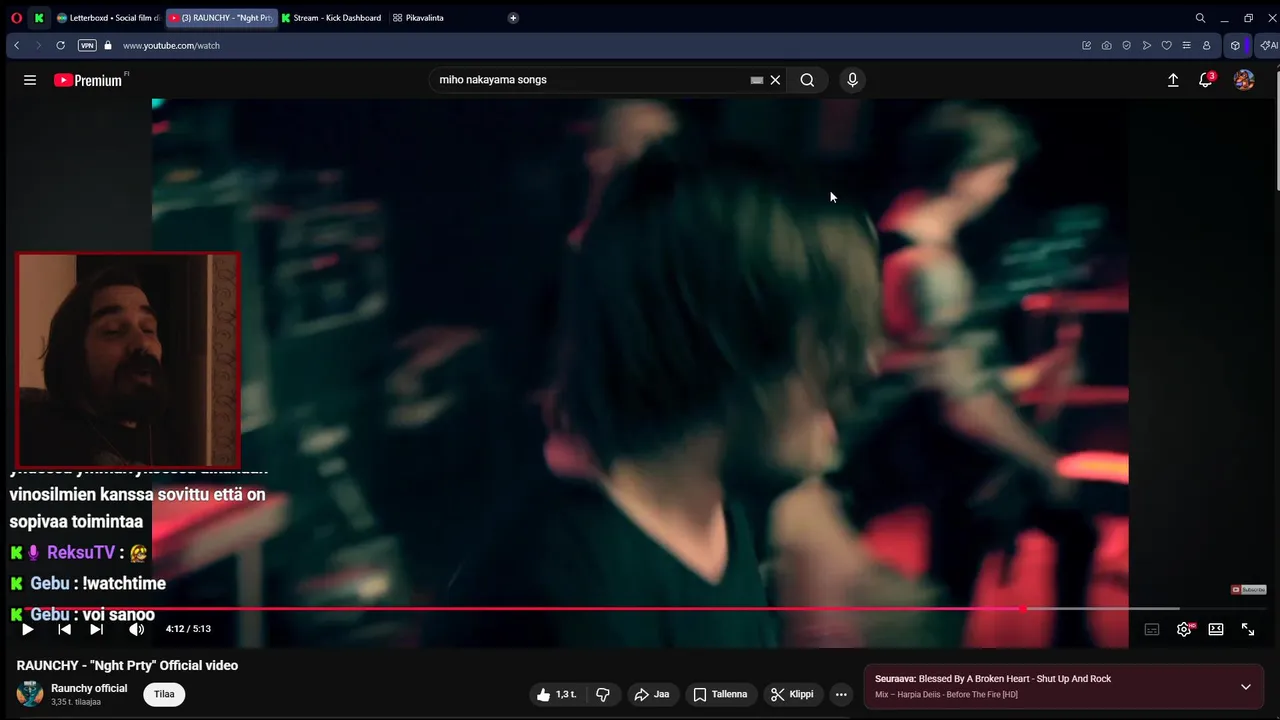The image size is (1280, 720).
Task: View site security lock info
Action: pyautogui.click(x=108, y=45)
